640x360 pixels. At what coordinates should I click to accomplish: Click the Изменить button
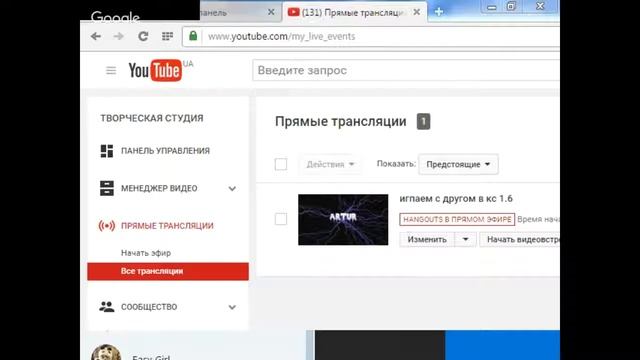[x=427, y=240]
